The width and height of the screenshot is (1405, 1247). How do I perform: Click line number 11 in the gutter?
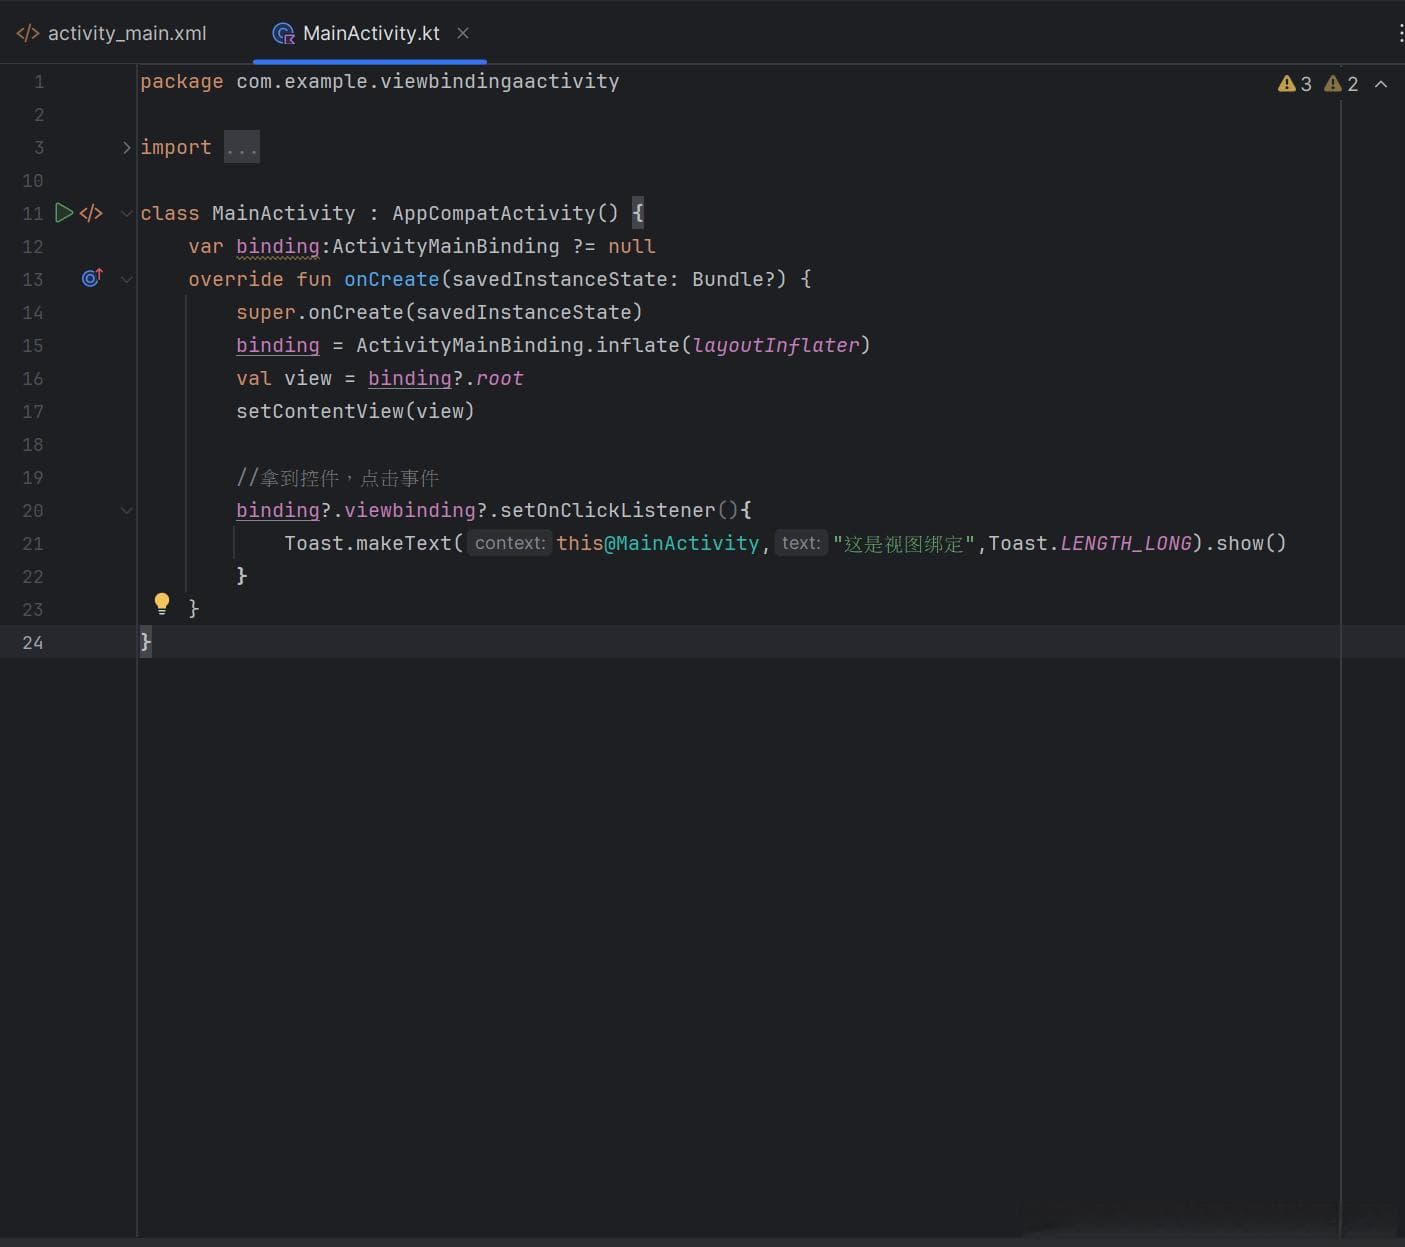[33, 213]
